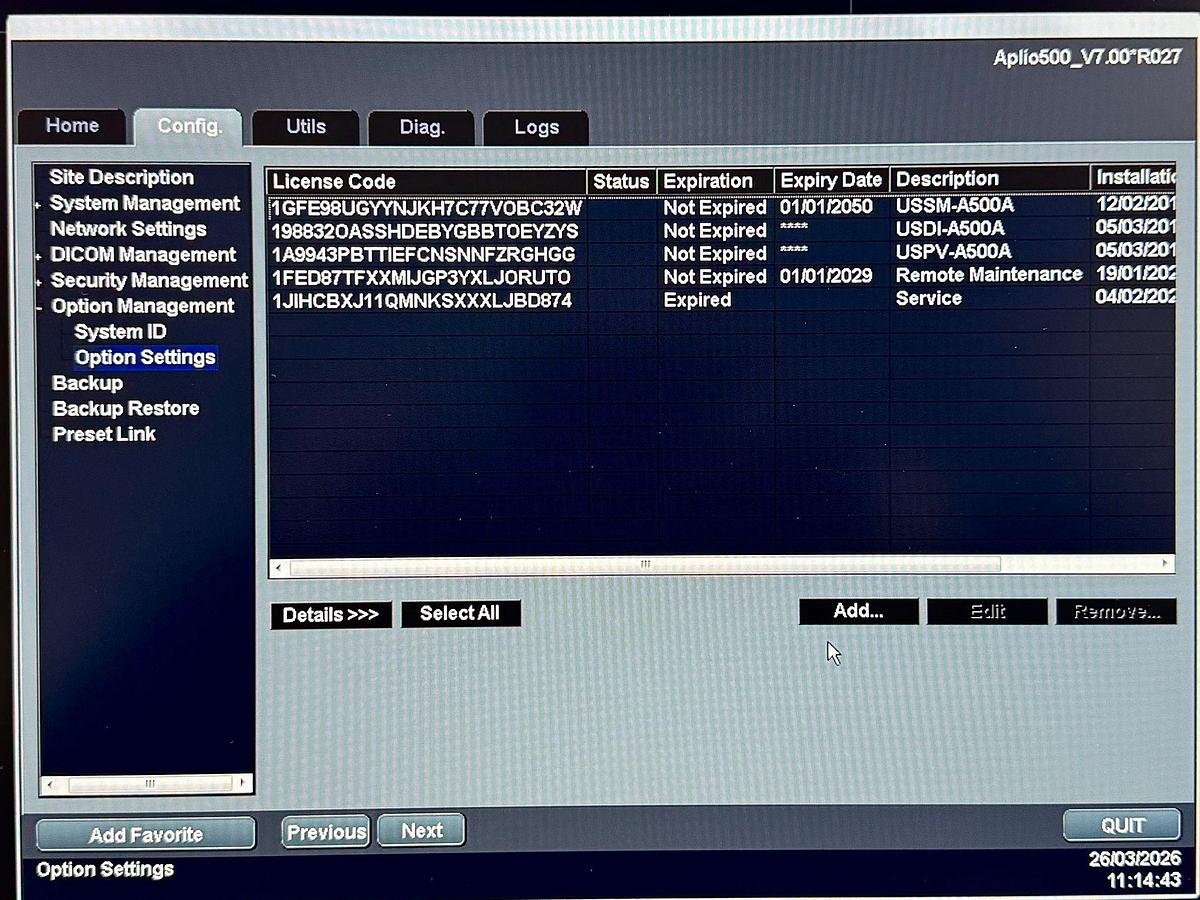This screenshot has width=1200, height=900.
Task: Go to the Home tab
Action: (x=71, y=126)
